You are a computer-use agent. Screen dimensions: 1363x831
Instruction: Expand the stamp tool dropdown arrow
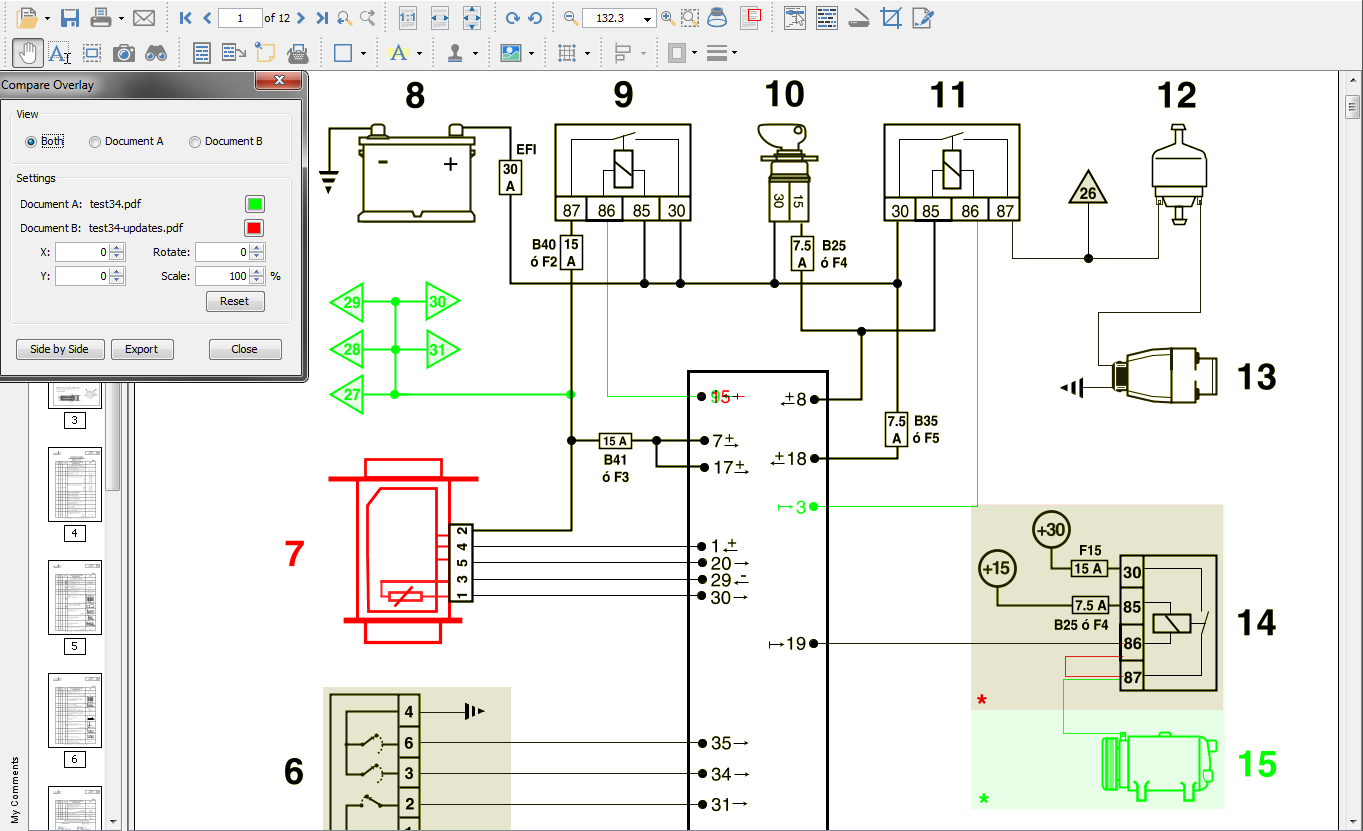(x=475, y=53)
